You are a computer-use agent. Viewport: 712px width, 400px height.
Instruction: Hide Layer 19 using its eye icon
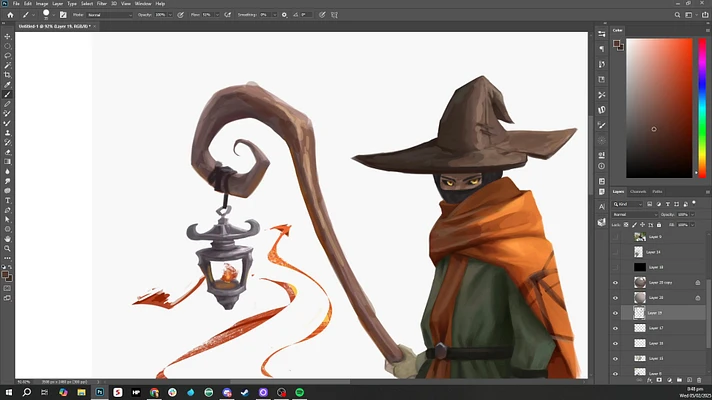615,313
